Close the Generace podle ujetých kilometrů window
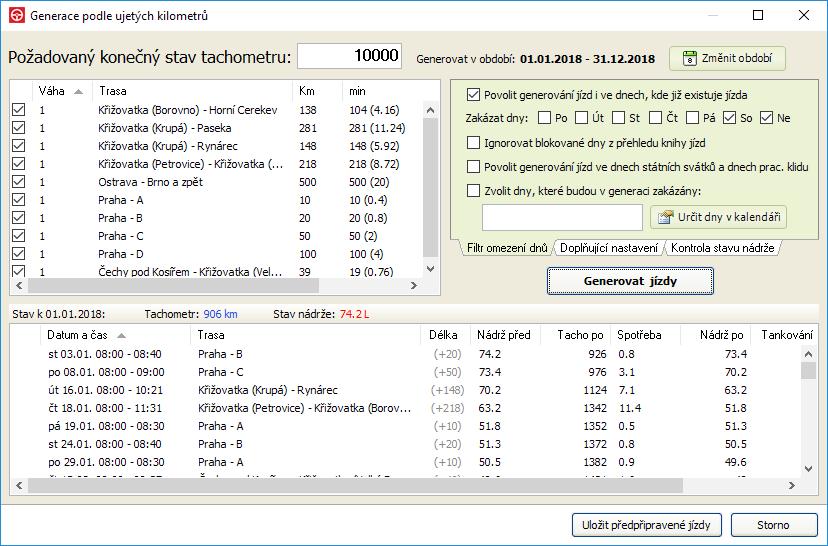The height and width of the screenshot is (546, 828). [x=804, y=15]
